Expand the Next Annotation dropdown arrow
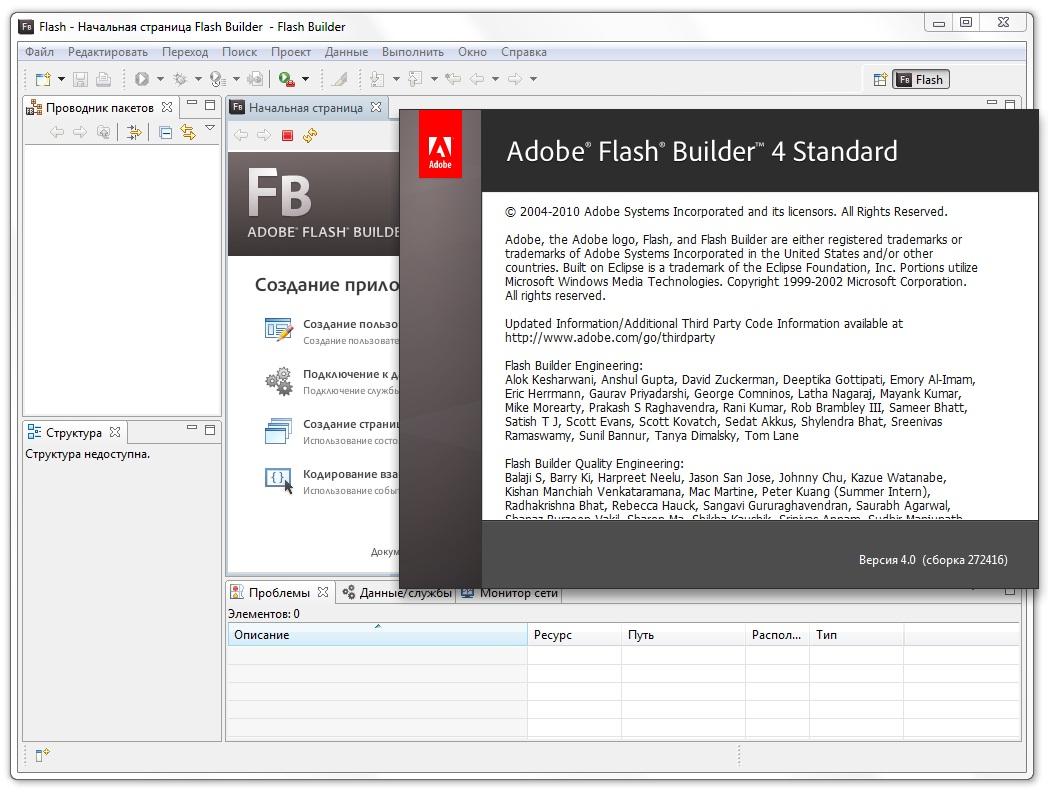The width and height of the screenshot is (1053, 794). 396,79
